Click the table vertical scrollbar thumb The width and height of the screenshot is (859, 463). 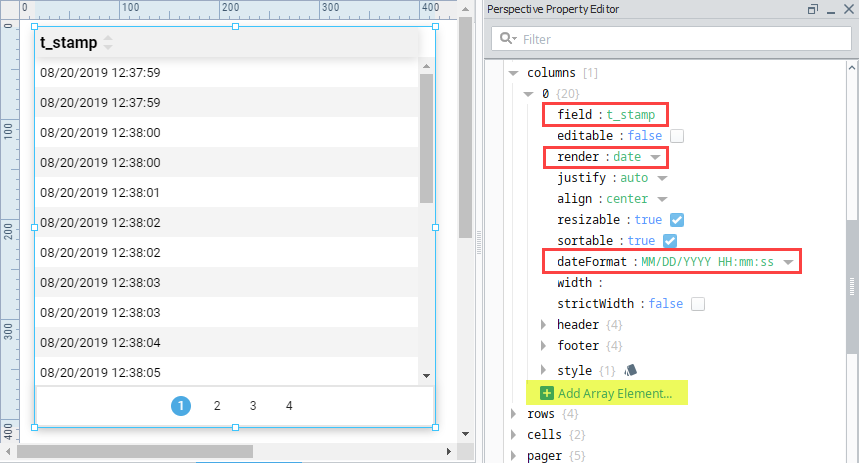point(427,138)
